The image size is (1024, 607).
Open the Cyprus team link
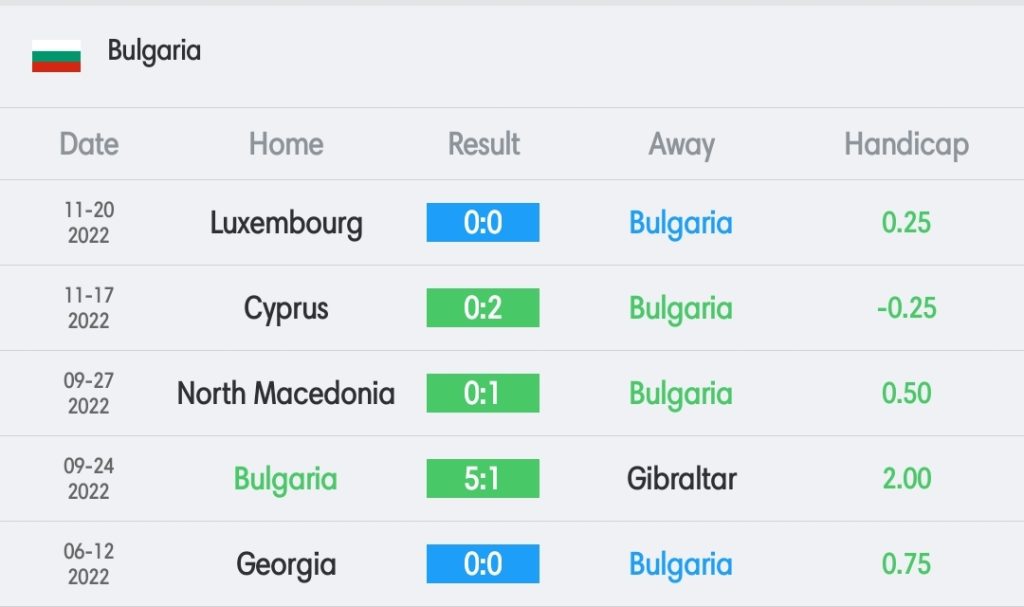[x=286, y=309]
